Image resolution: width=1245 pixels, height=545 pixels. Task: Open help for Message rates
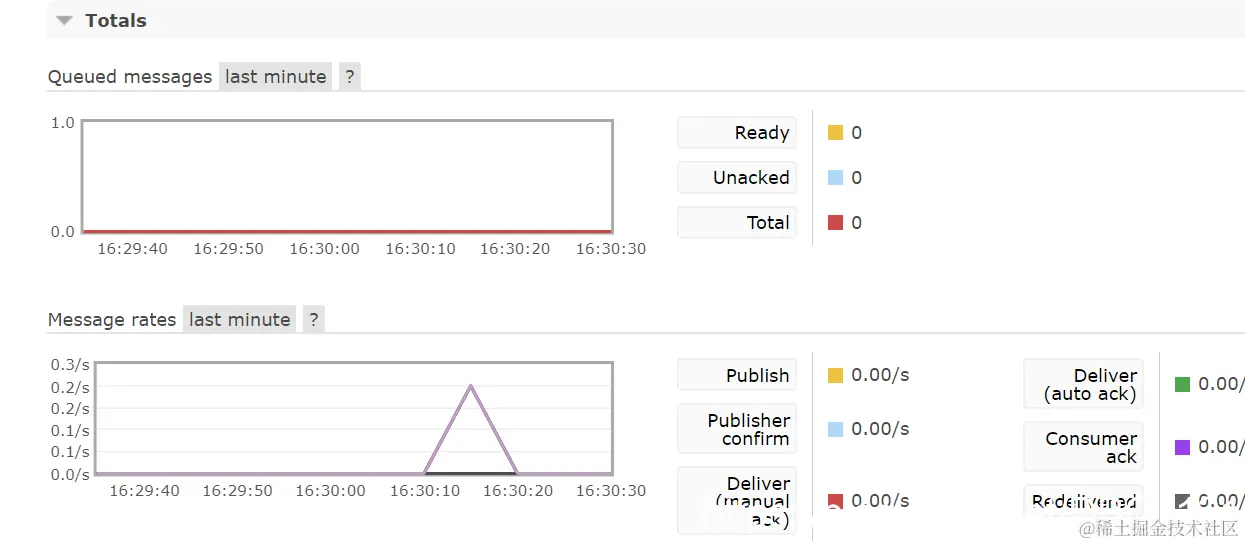pos(313,319)
